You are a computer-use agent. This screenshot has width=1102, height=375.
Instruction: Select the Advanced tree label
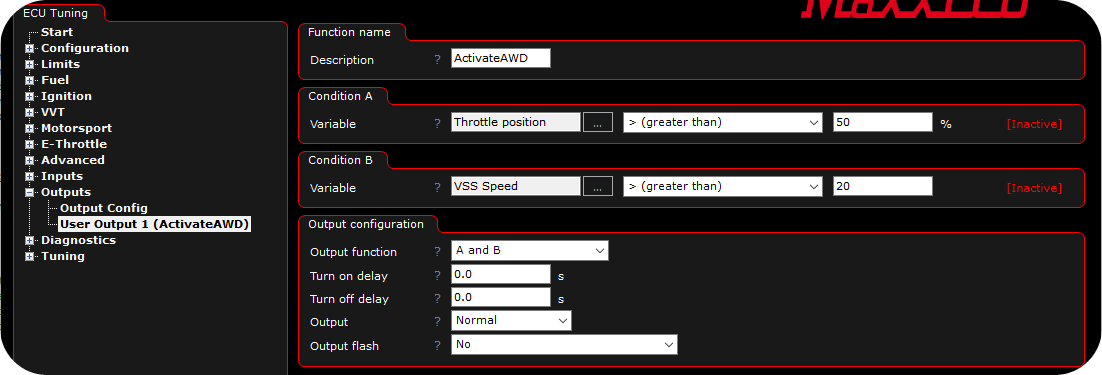tap(73, 160)
